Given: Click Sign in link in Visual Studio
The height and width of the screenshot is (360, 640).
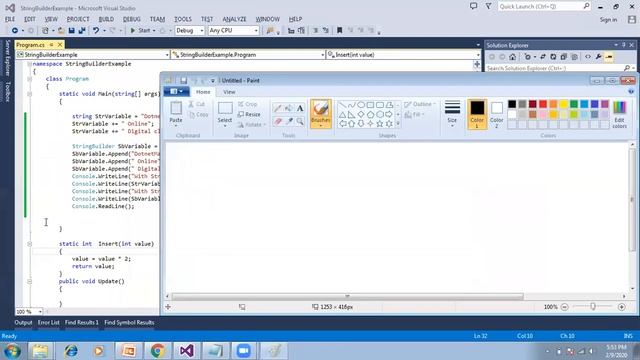Looking at the screenshot, I should pyautogui.click(x=608, y=20).
